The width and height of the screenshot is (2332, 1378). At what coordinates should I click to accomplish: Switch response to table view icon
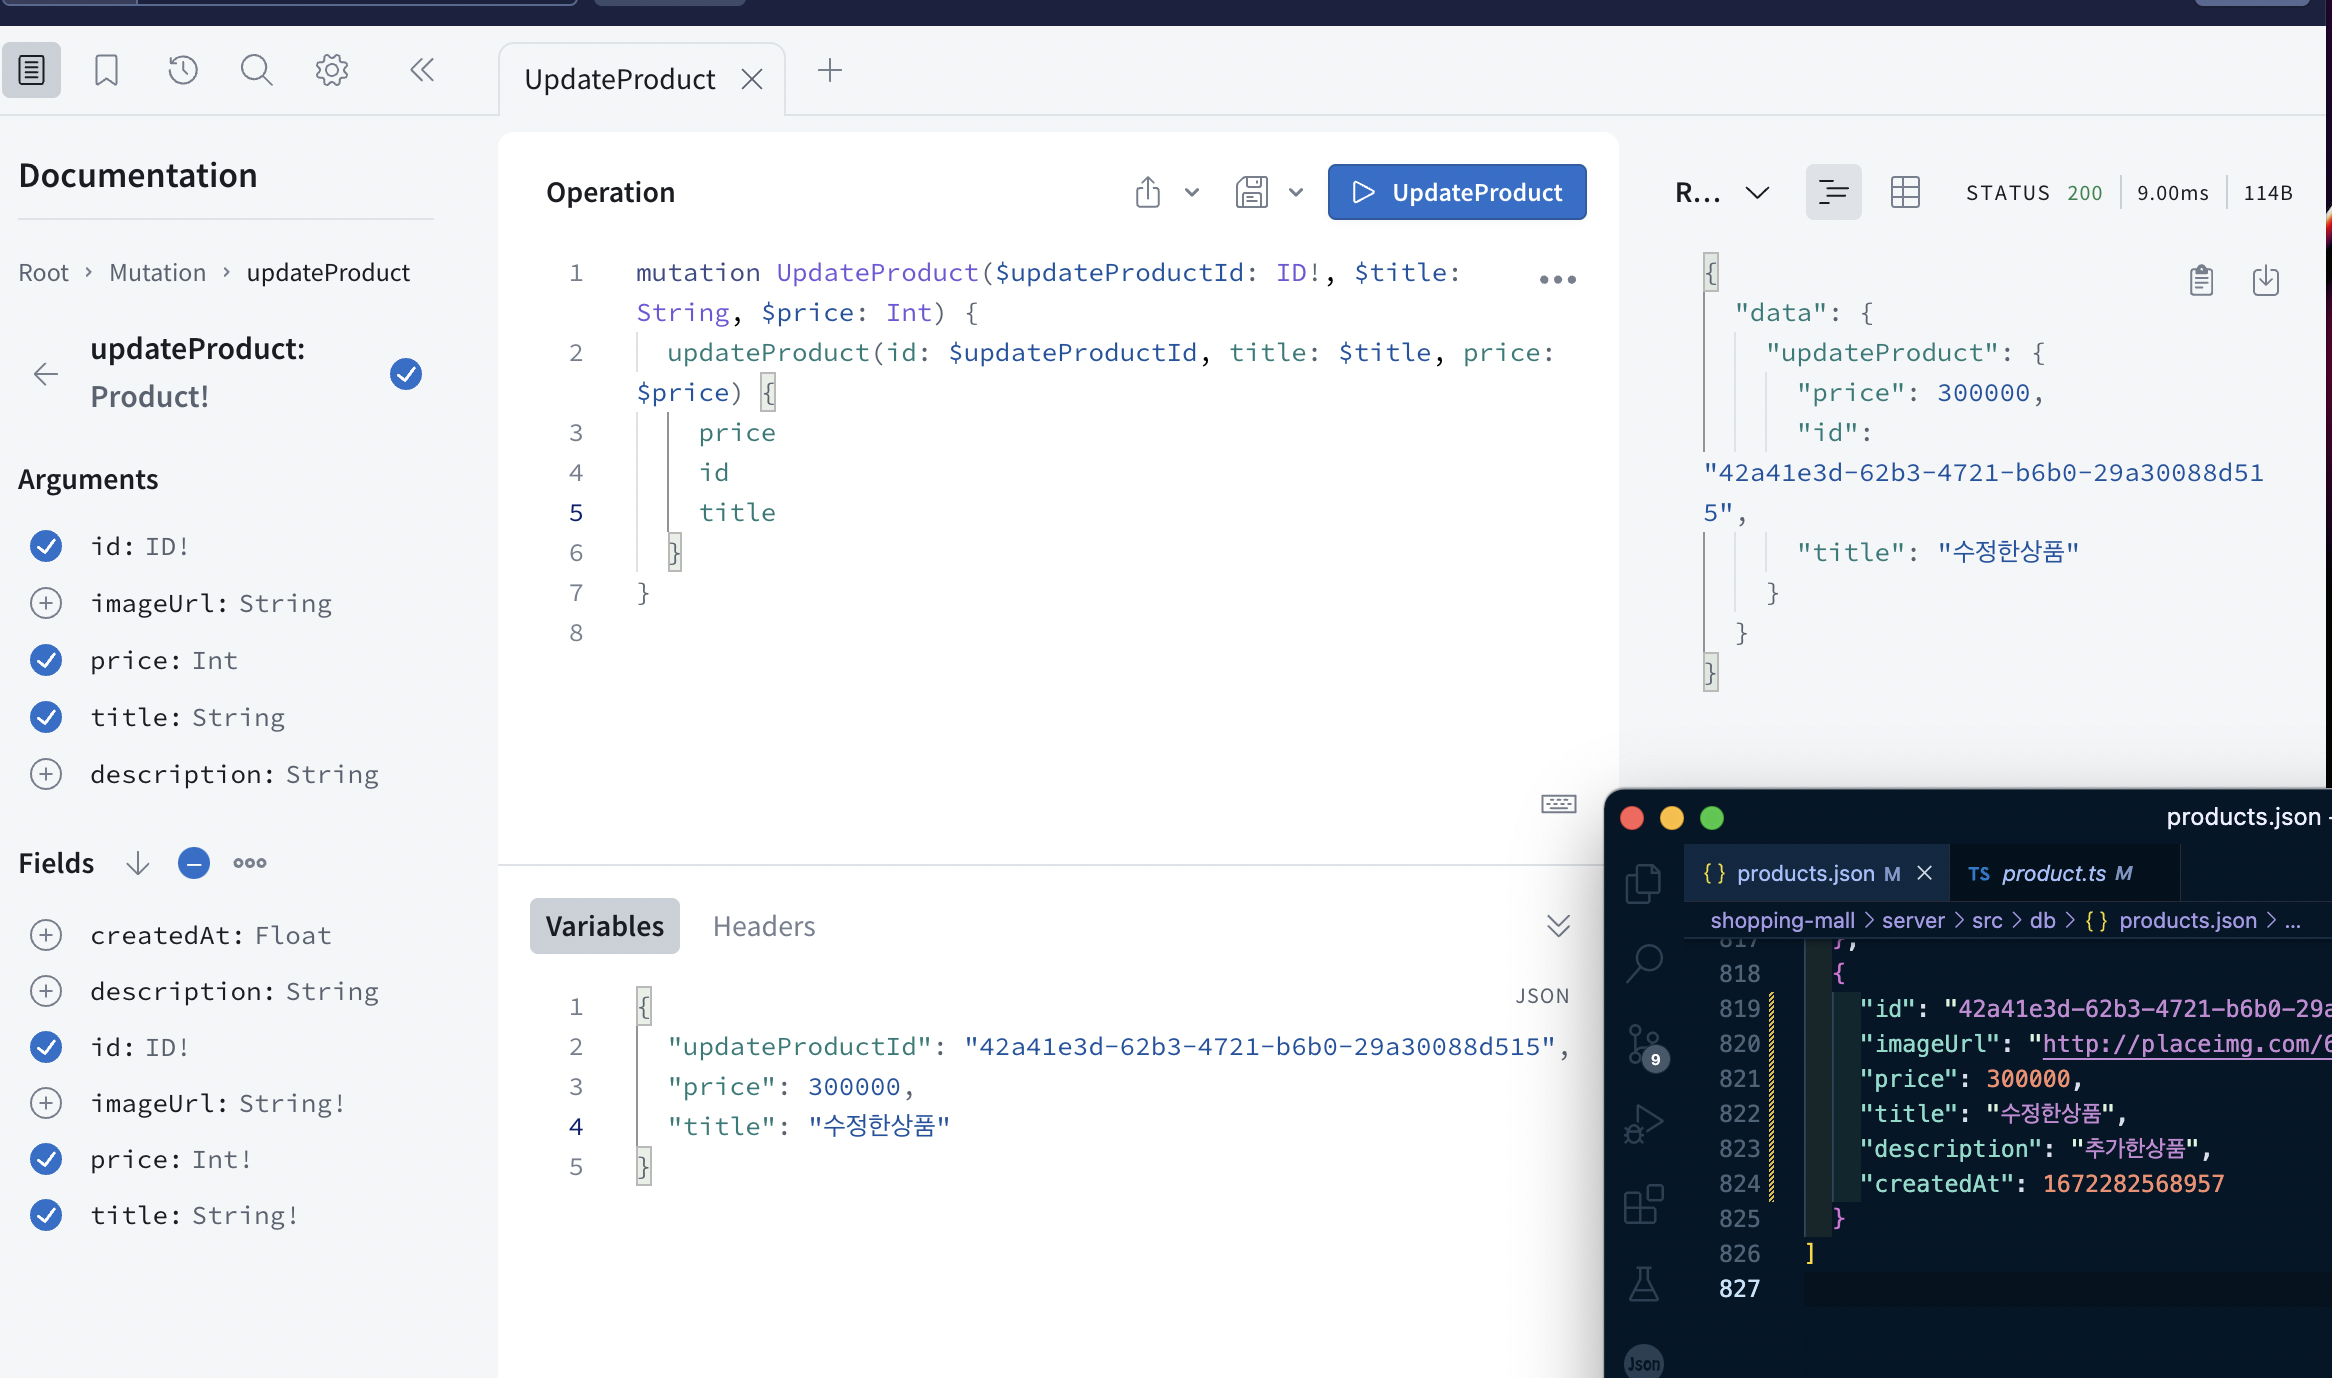[x=1905, y=192]
